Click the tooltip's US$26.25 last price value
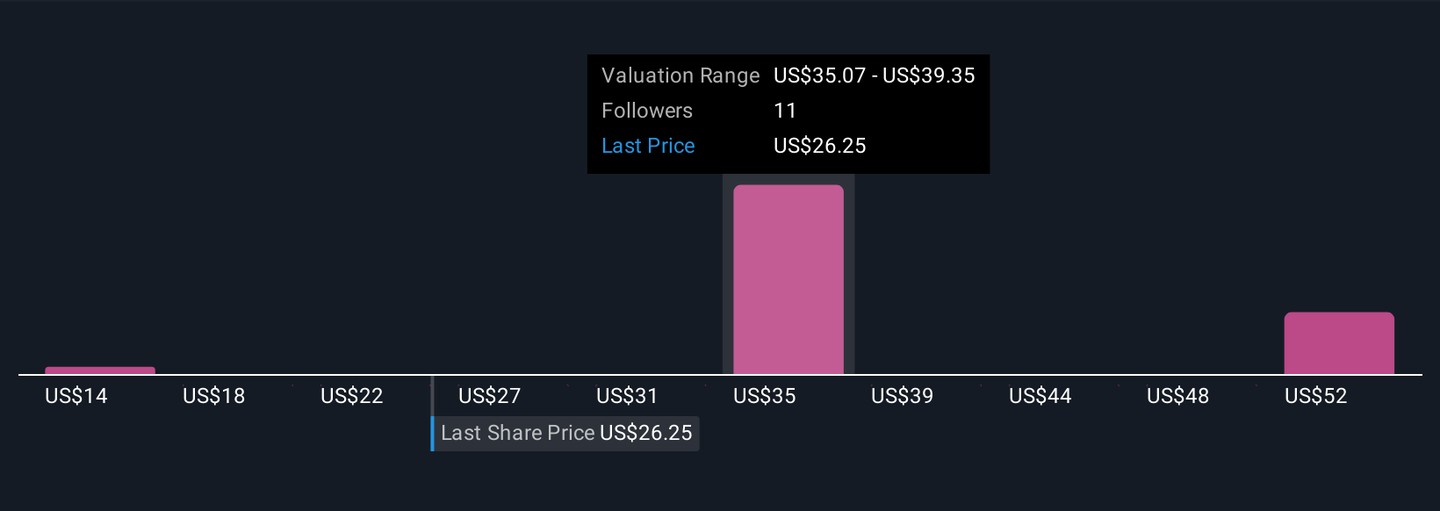The width and height of the screenshot is (1440, 511). pyautogui.click(x=820, y=146)
